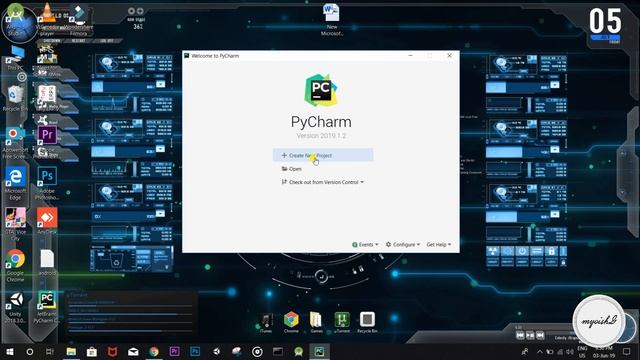Select the New Microsoft Word document icon
The width and height of the screenshot is (640, 360).
331,20
